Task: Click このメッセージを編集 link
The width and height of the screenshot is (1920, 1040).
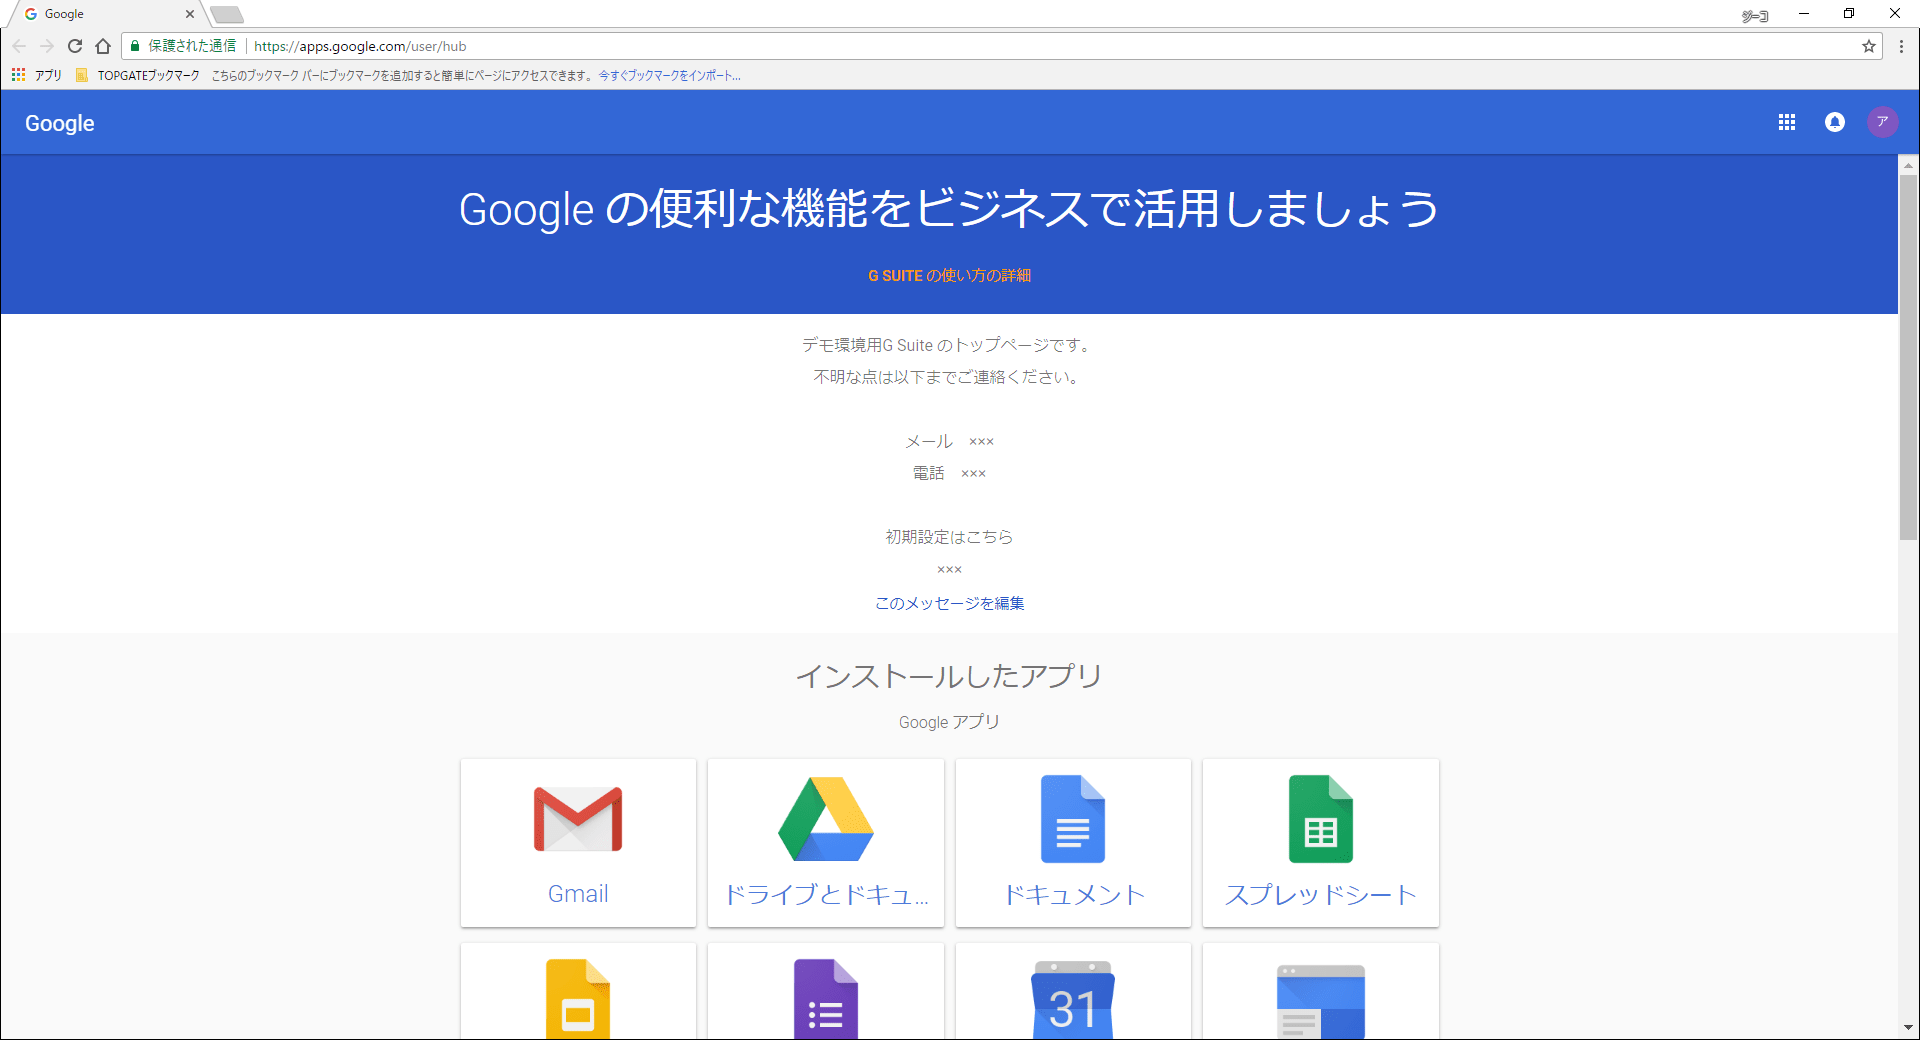Action: 949,603
